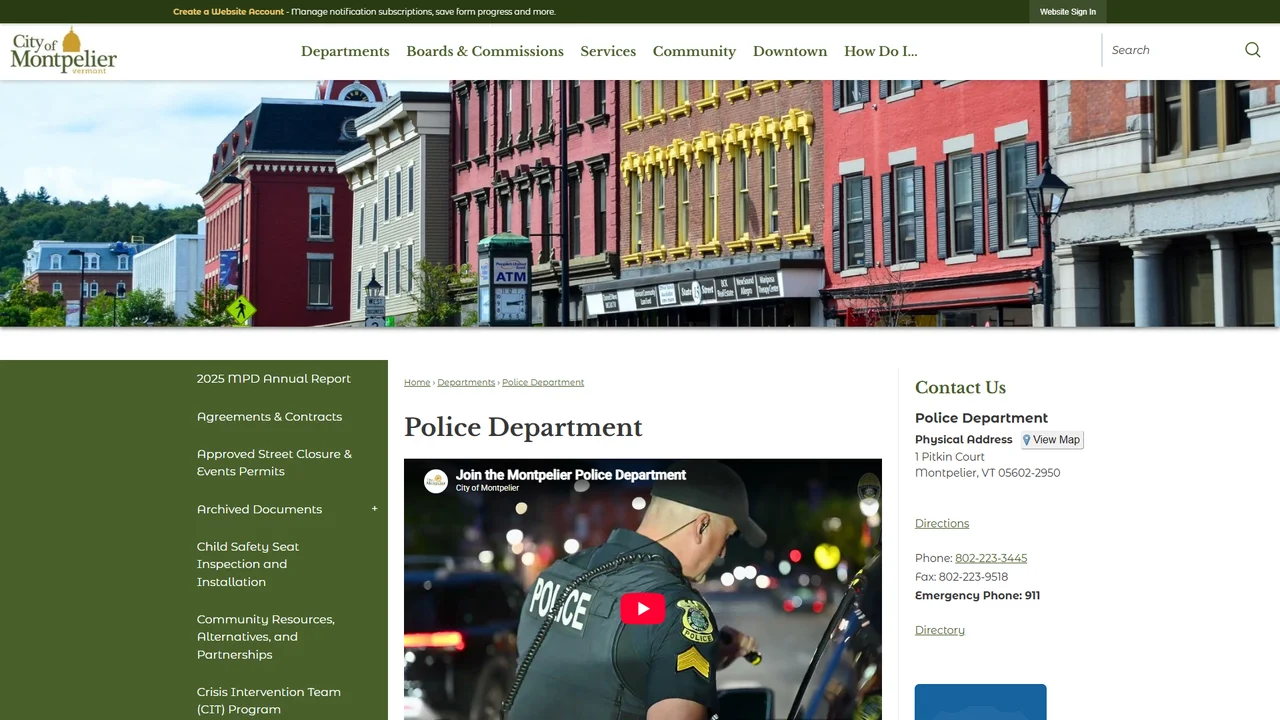Image resolution: width=1280 pixels, height=720 pixels.
Task: Click the Emergency Phone: 911 text
Action: [977, 595]
